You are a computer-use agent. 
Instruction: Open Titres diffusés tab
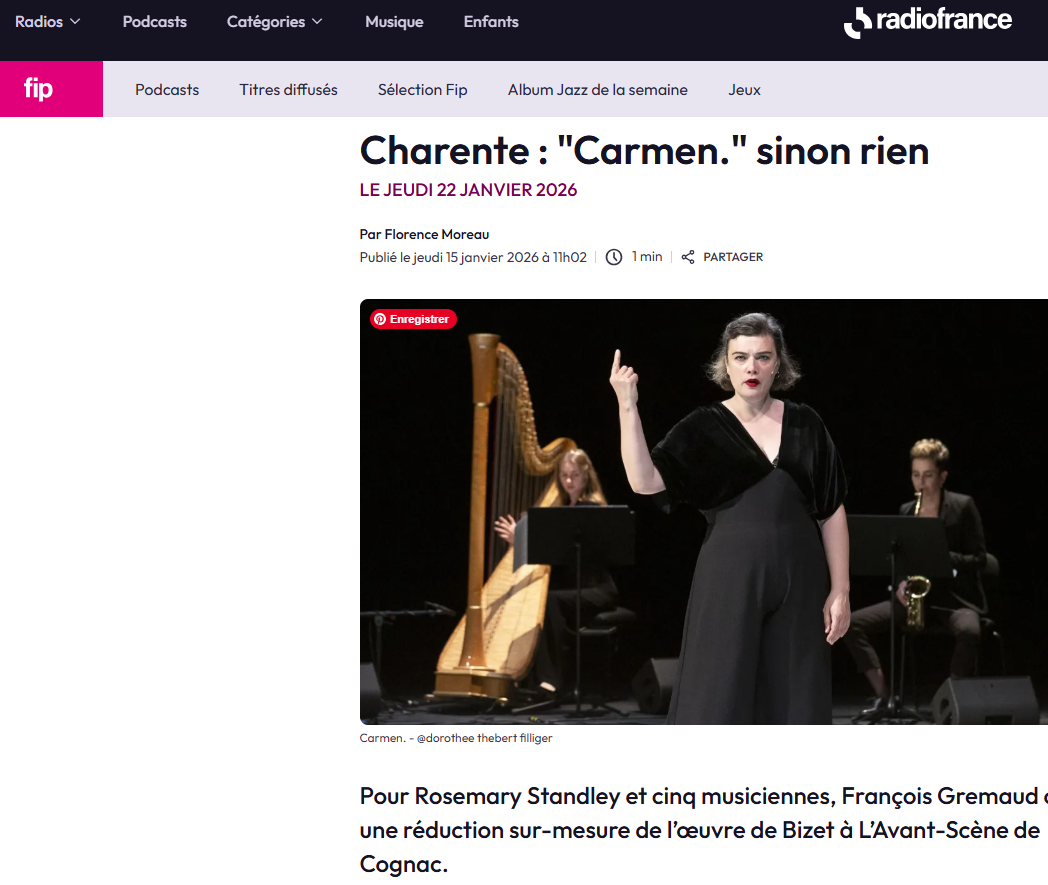pyautogui.click(x=289, y=90)
